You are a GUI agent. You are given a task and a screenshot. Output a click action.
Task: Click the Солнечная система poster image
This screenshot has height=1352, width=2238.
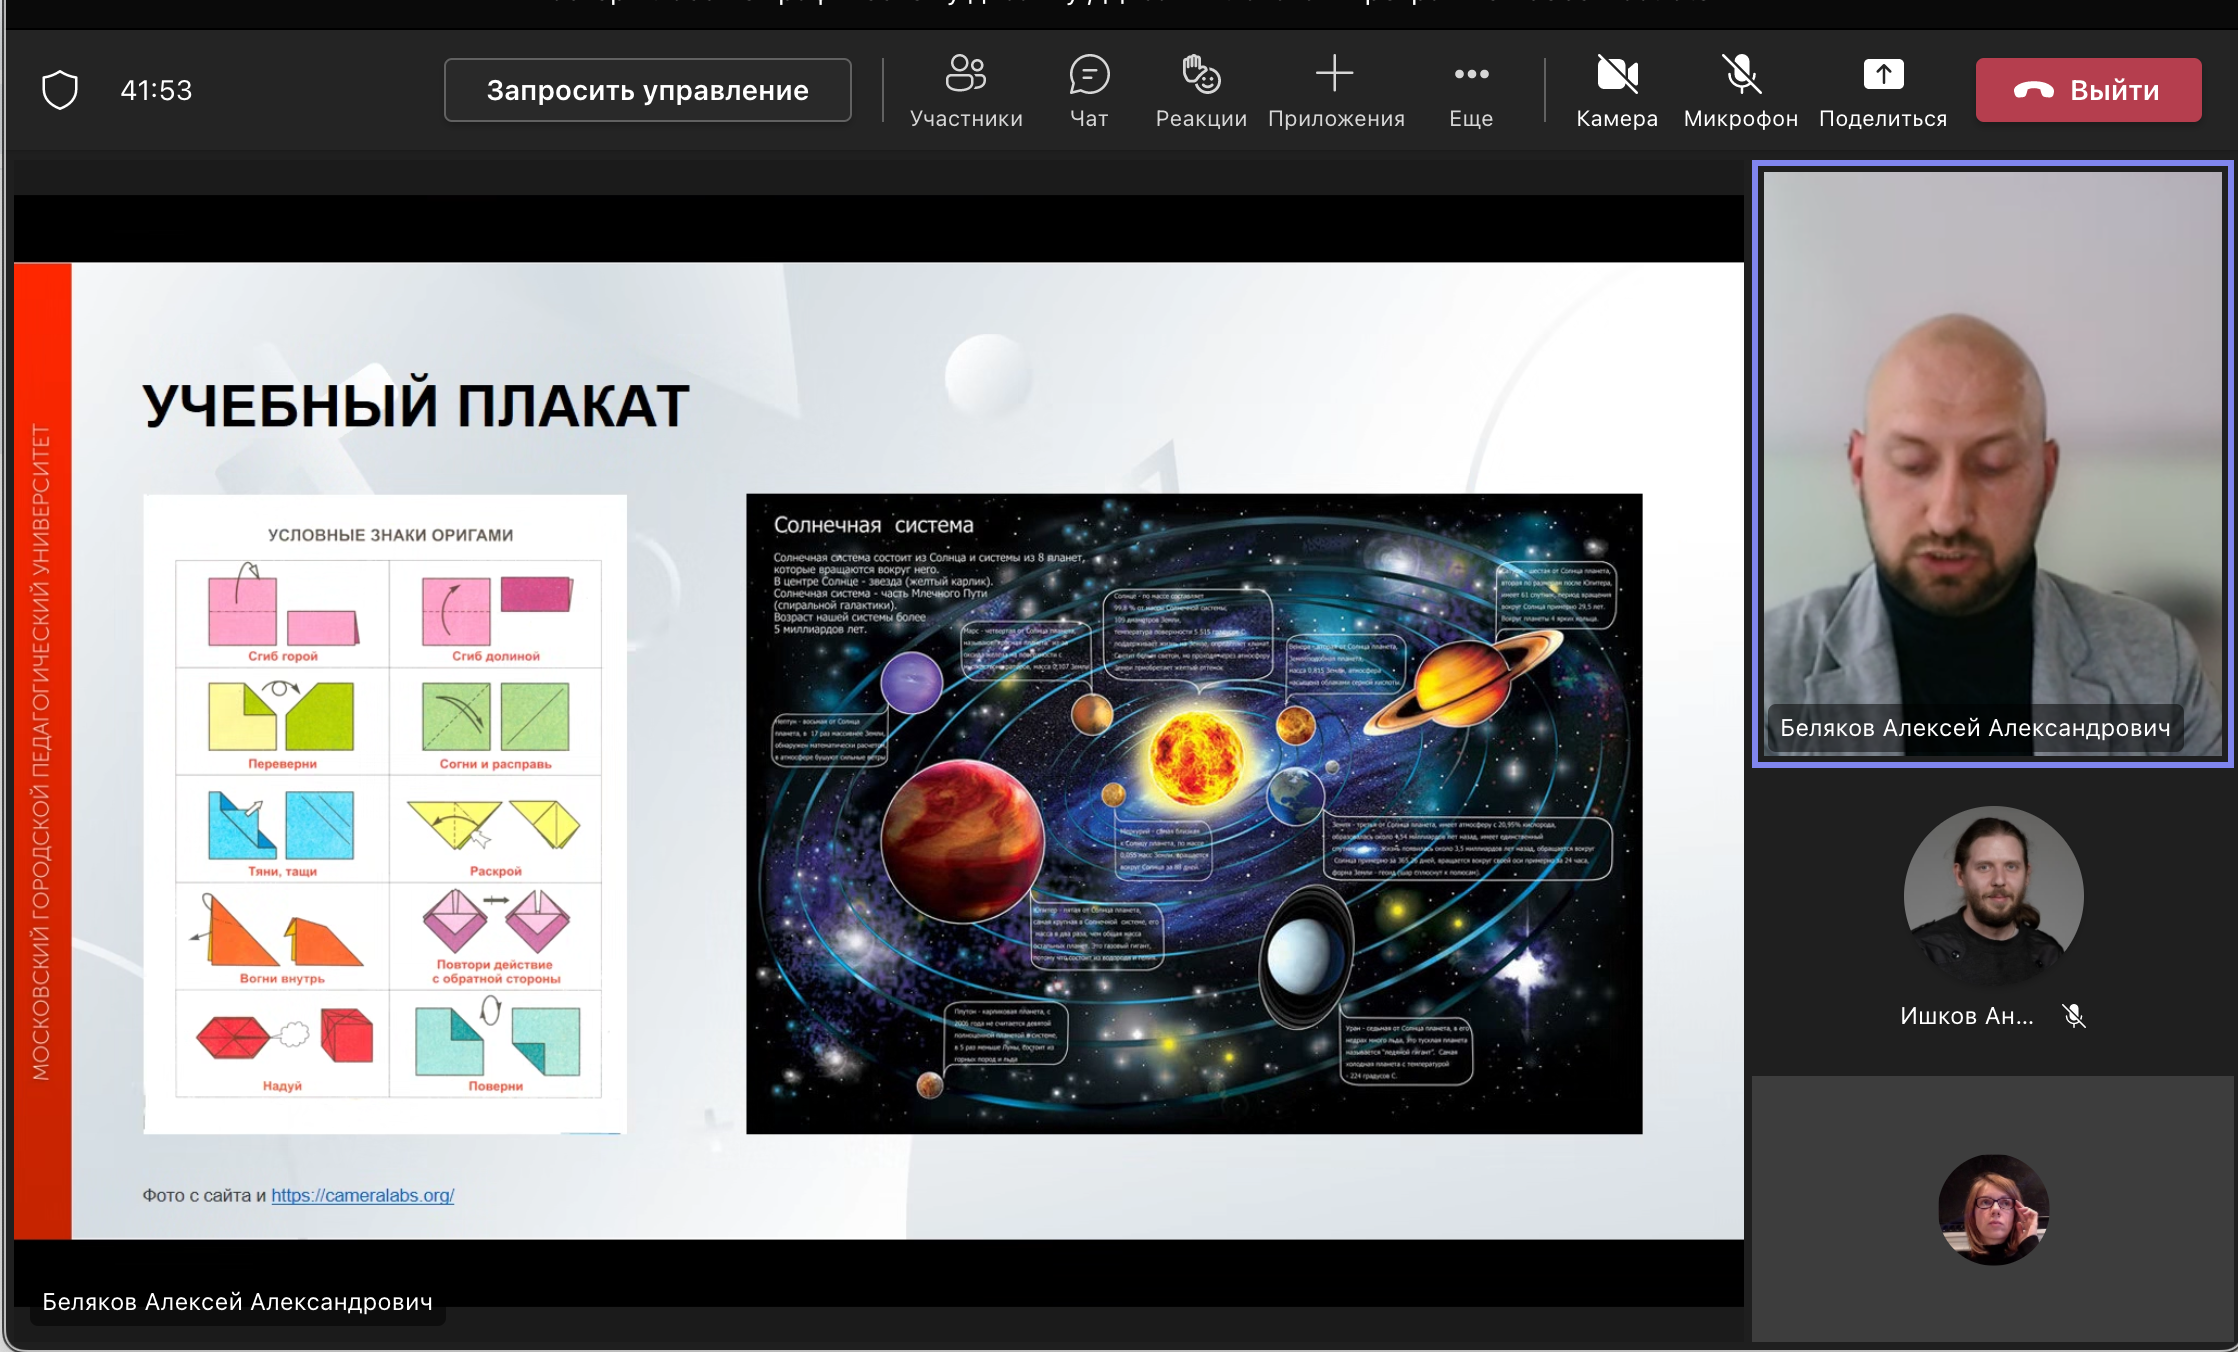point(1193,813)
